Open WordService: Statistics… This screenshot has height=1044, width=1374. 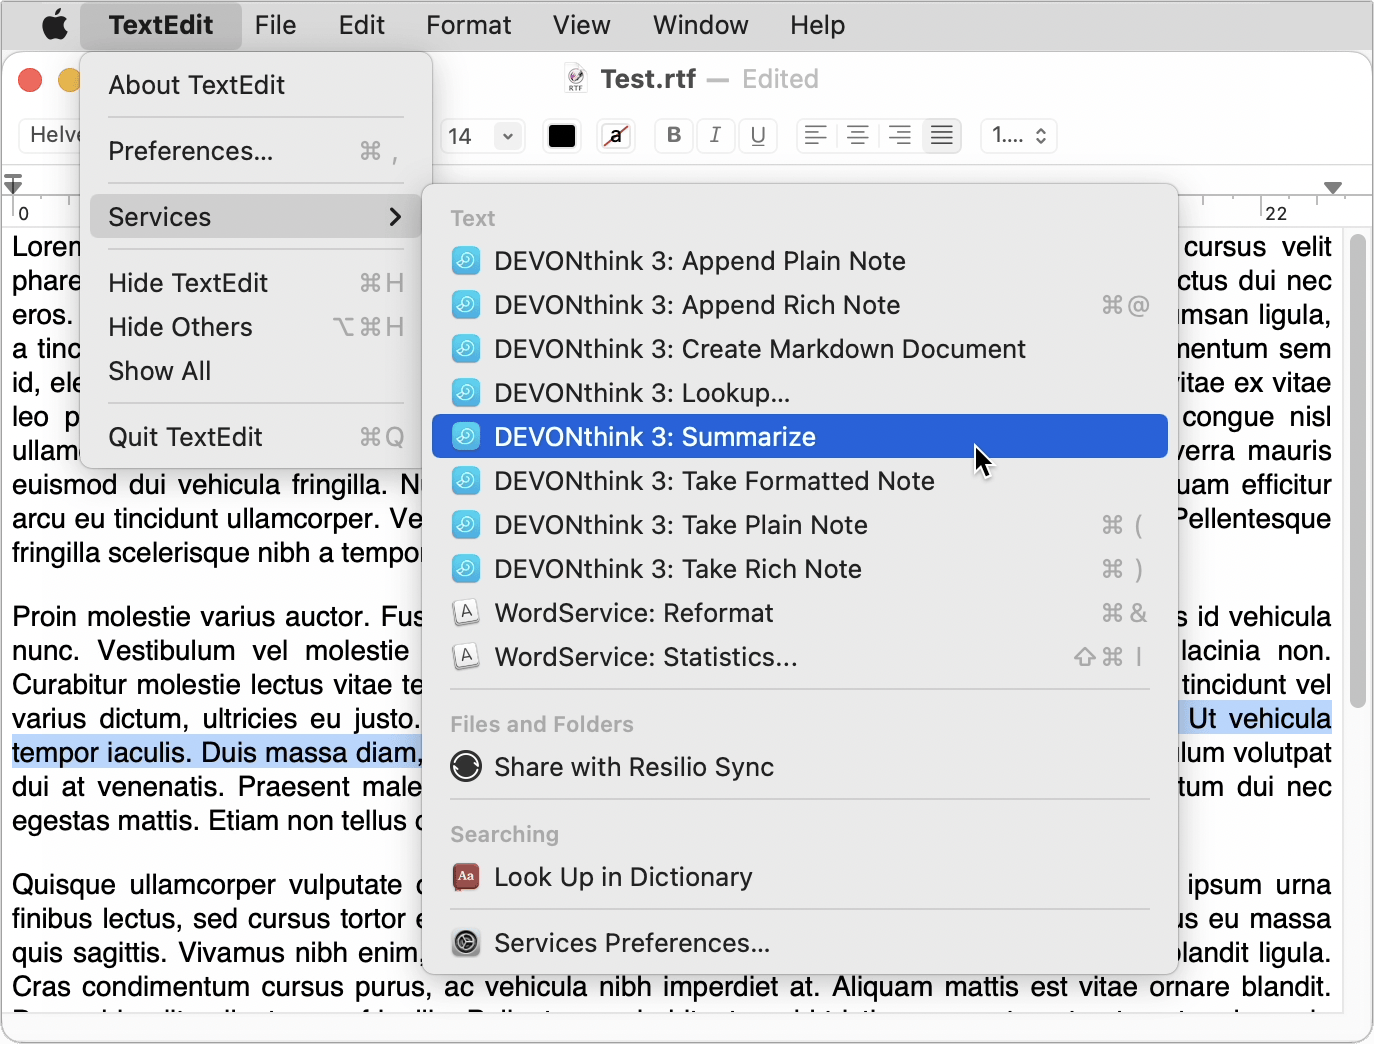click(800, 657)
